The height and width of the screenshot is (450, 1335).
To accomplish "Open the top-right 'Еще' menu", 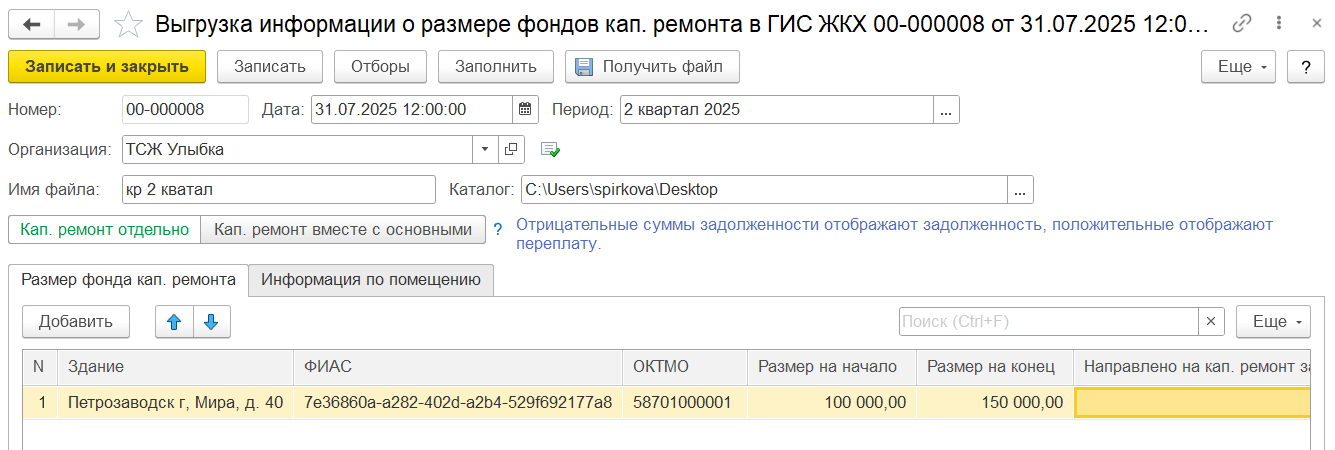I will (1240, 67).
